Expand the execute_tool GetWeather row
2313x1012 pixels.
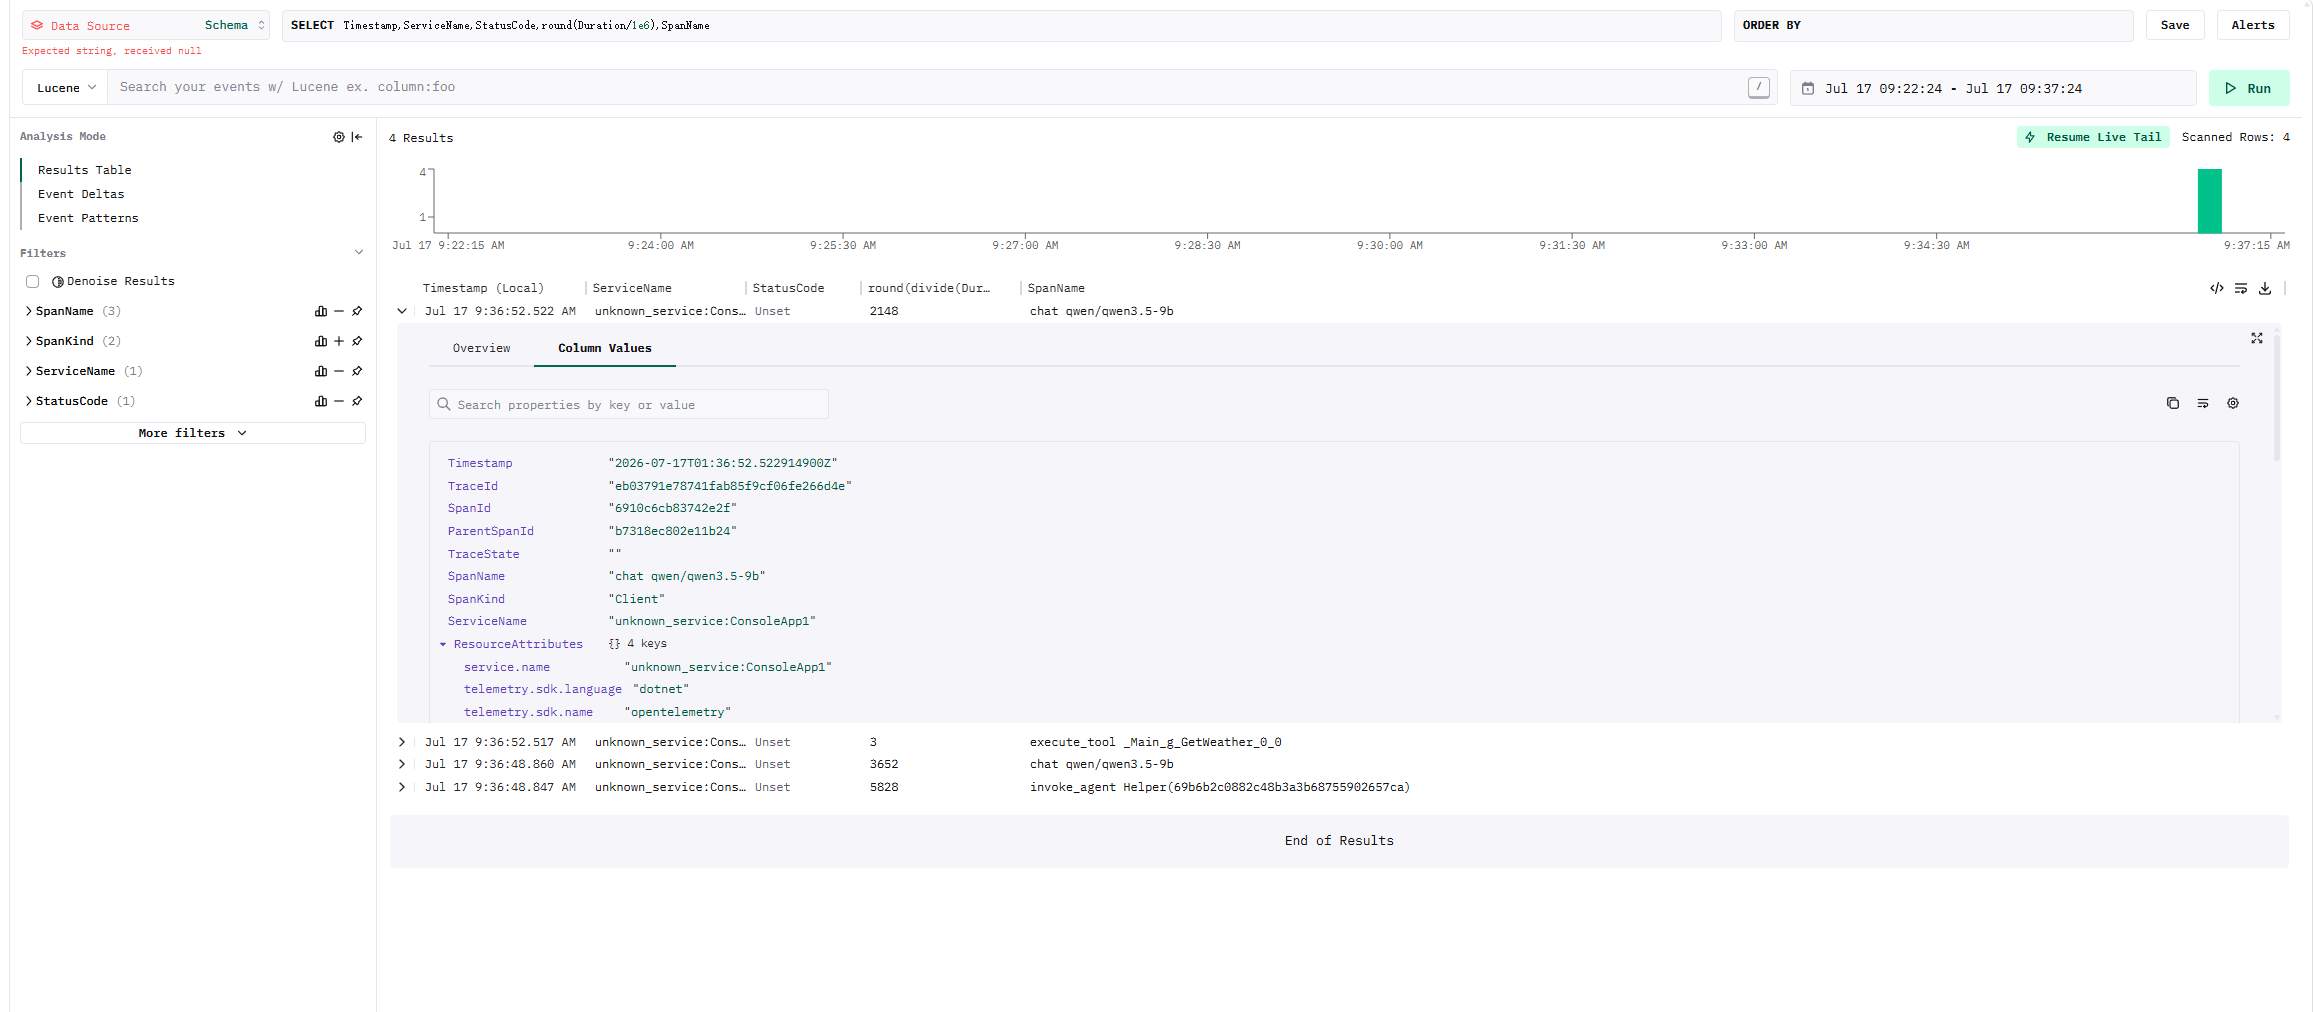pyautogui.click(x=402, y=743)
